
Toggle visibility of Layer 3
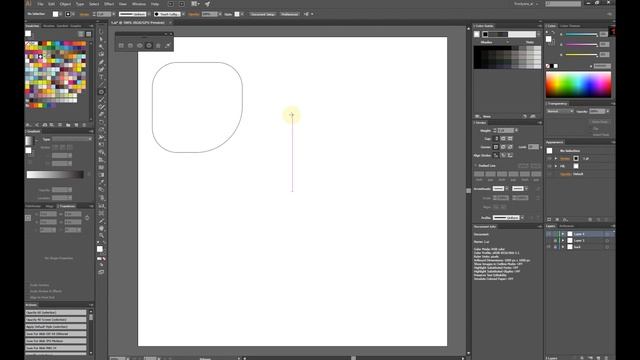pyautogui.click(x=549, y=241)
